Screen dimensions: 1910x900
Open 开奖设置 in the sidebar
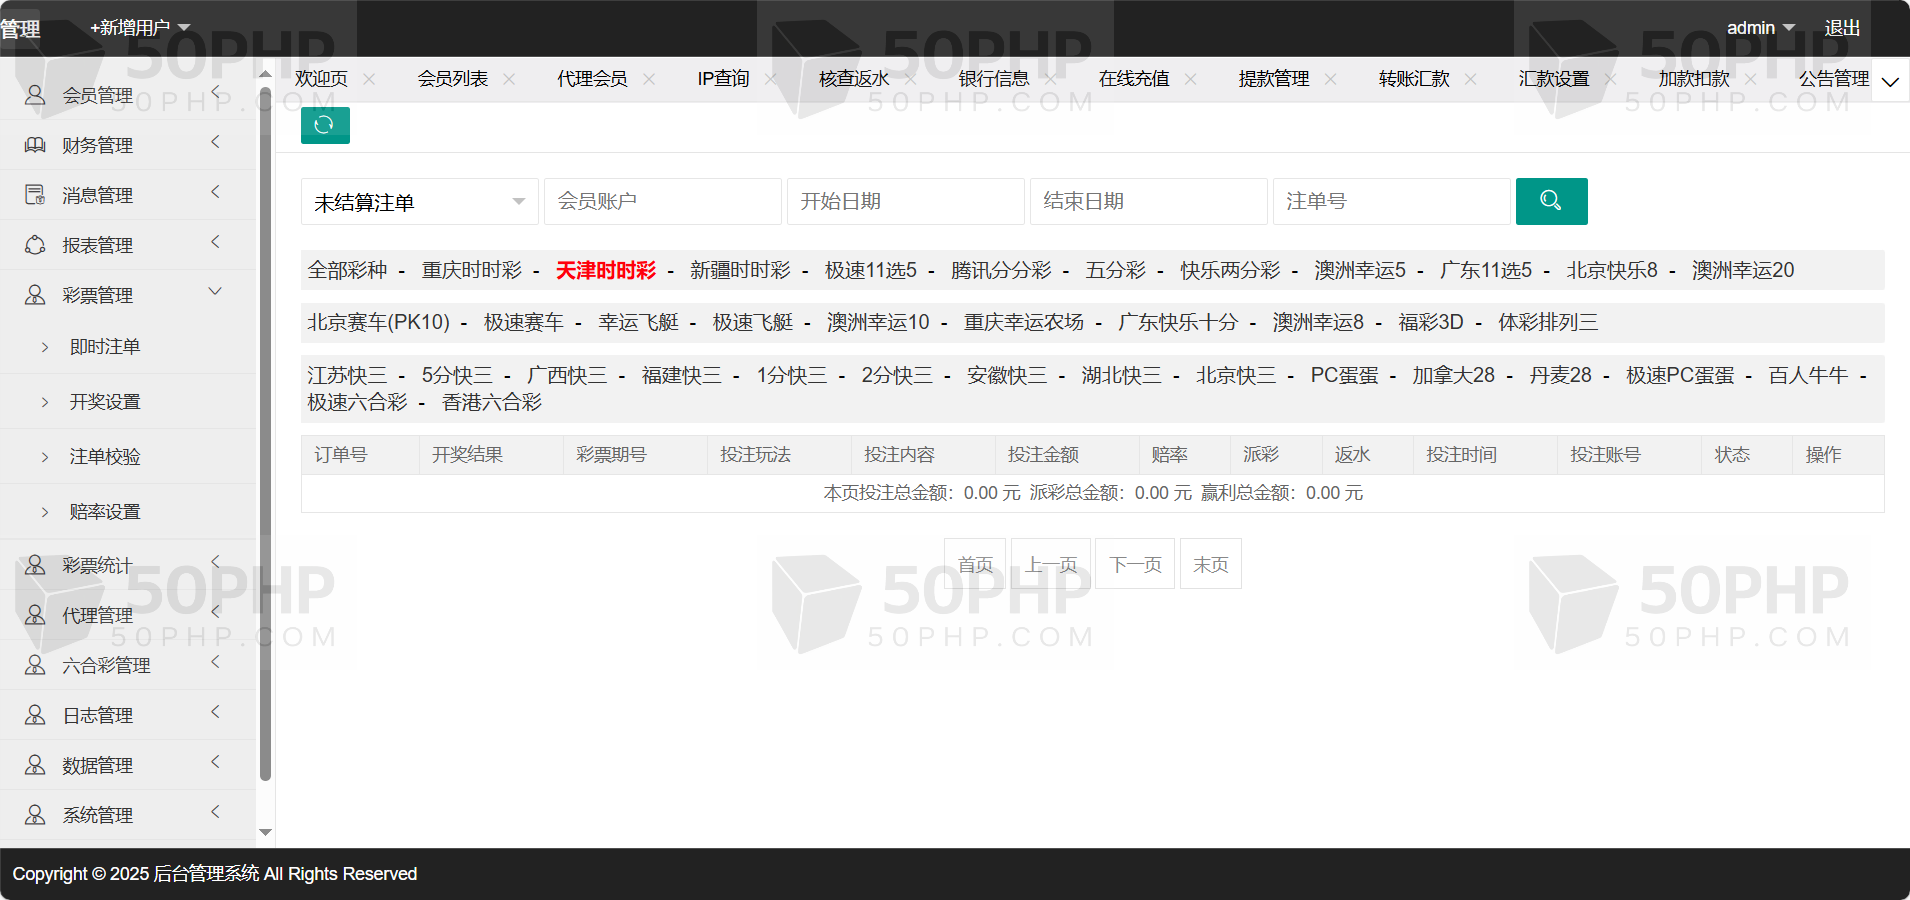105,402
